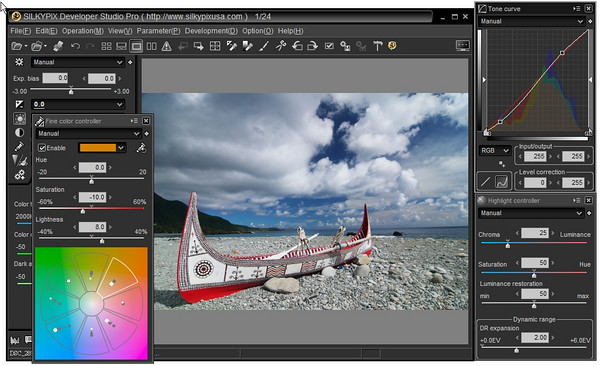
Task: Open the View menu
Action: pyautogui.click(x=120, y=31)
